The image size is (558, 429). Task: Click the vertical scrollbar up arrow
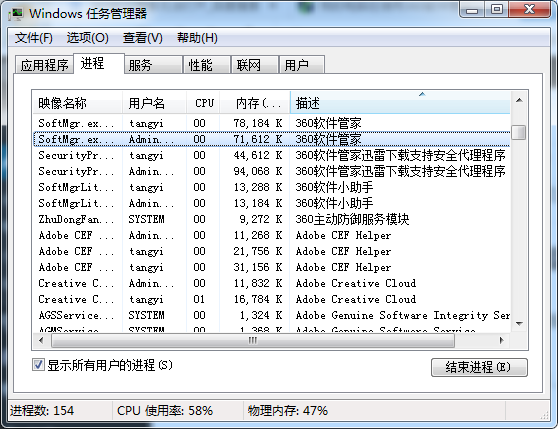[x=519, y=100]
